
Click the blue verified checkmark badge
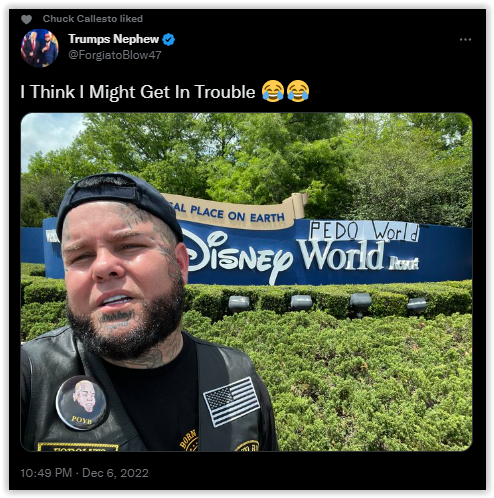point(169,39)
